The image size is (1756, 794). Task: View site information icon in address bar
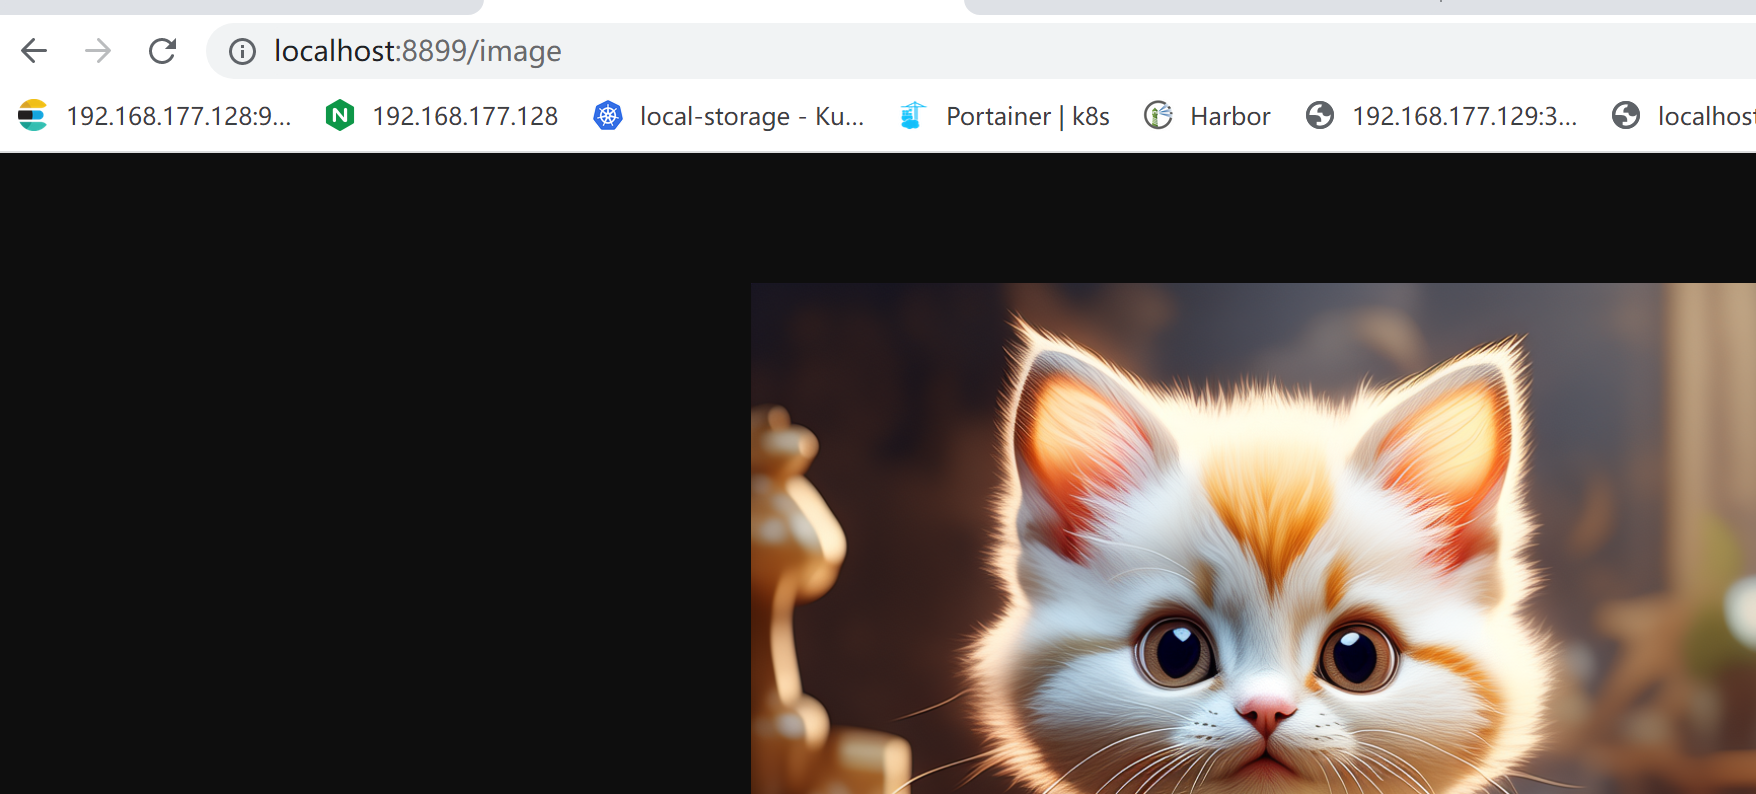tap(242, 51)
